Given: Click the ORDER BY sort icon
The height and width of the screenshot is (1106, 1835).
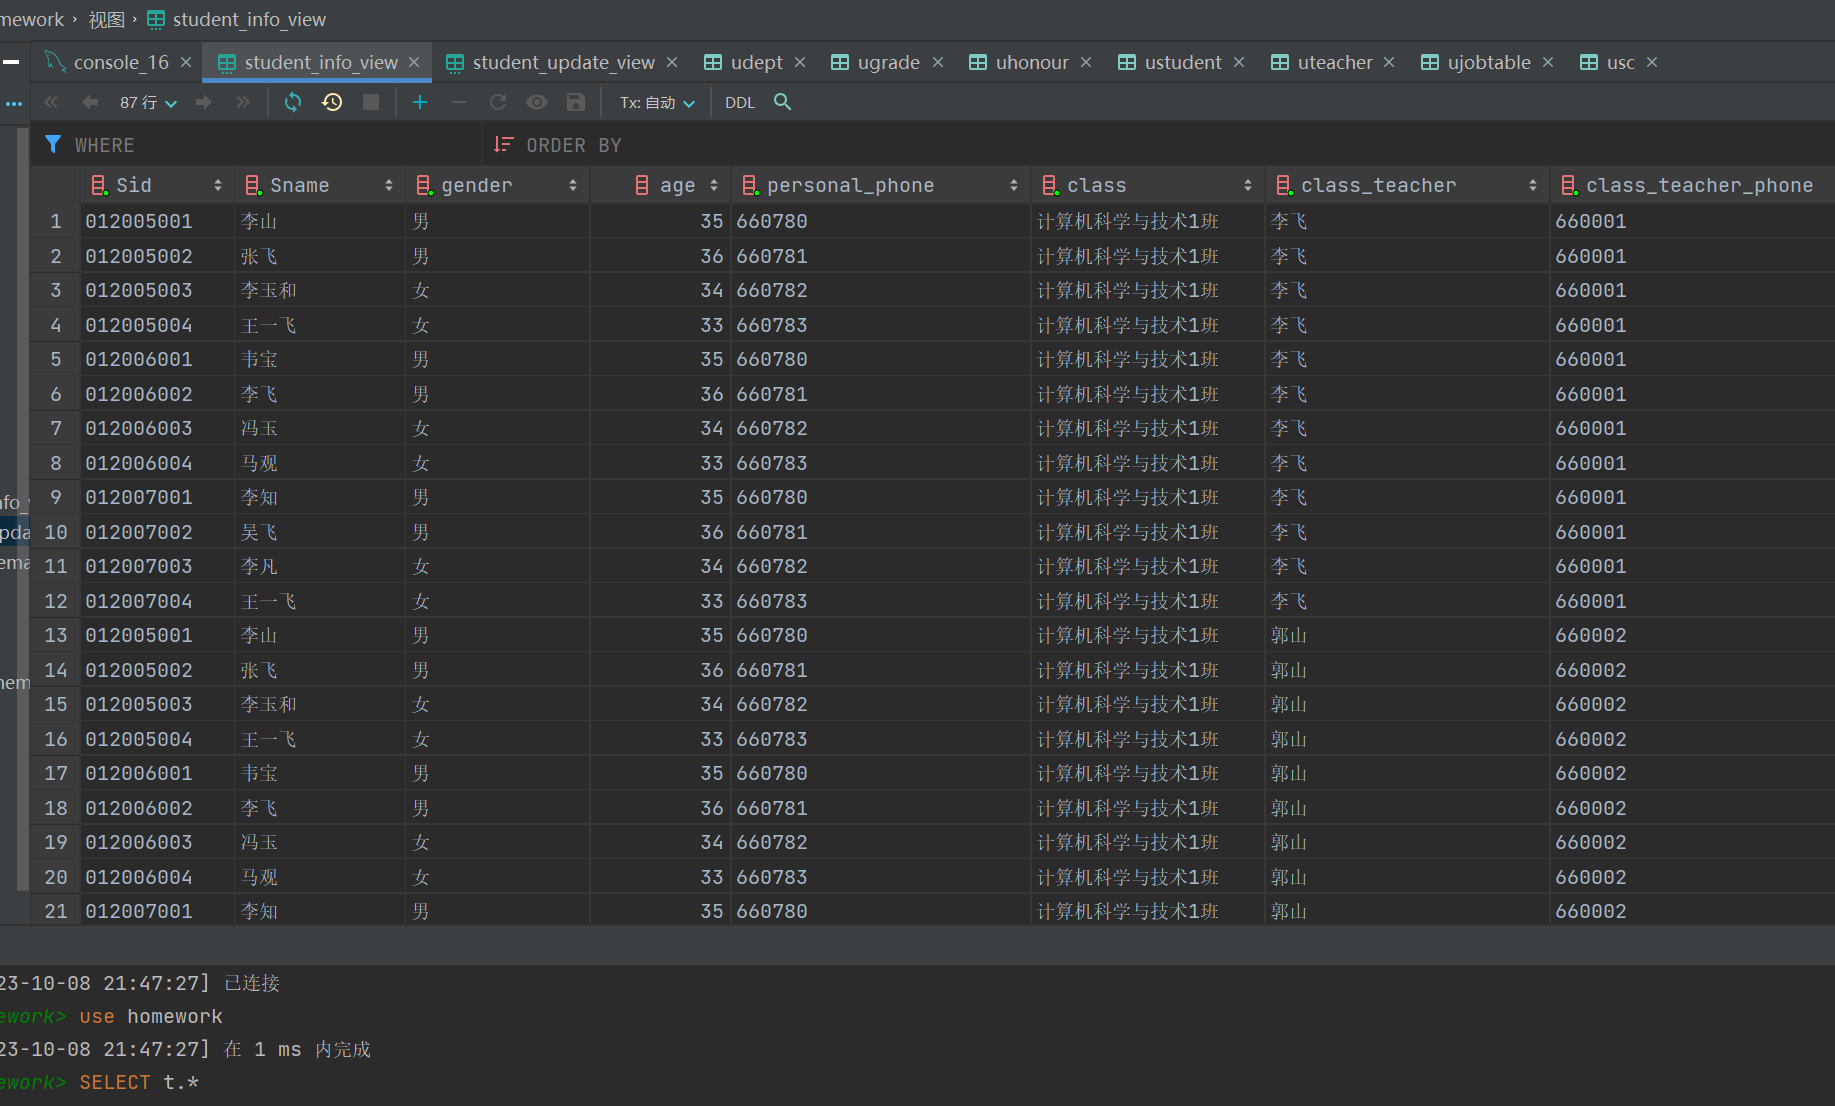Looking at the screenshot, I should coord(503,145).
